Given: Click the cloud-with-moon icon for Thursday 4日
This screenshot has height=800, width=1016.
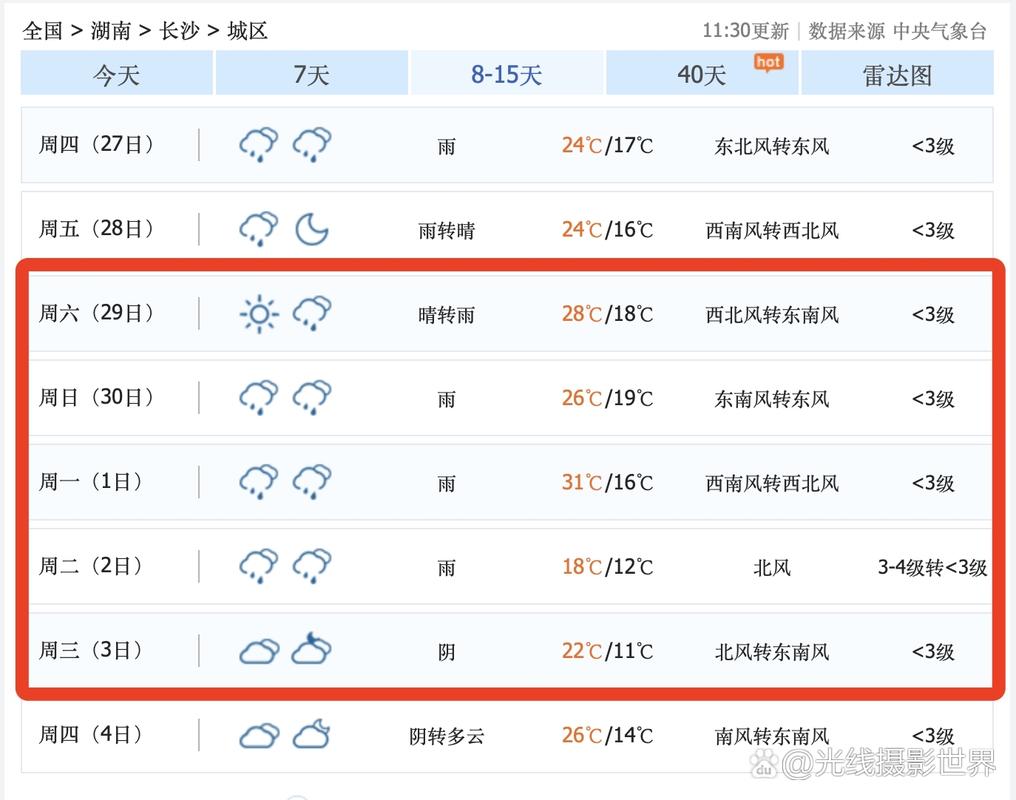Looking at the screenshot, I should [312, 734].
